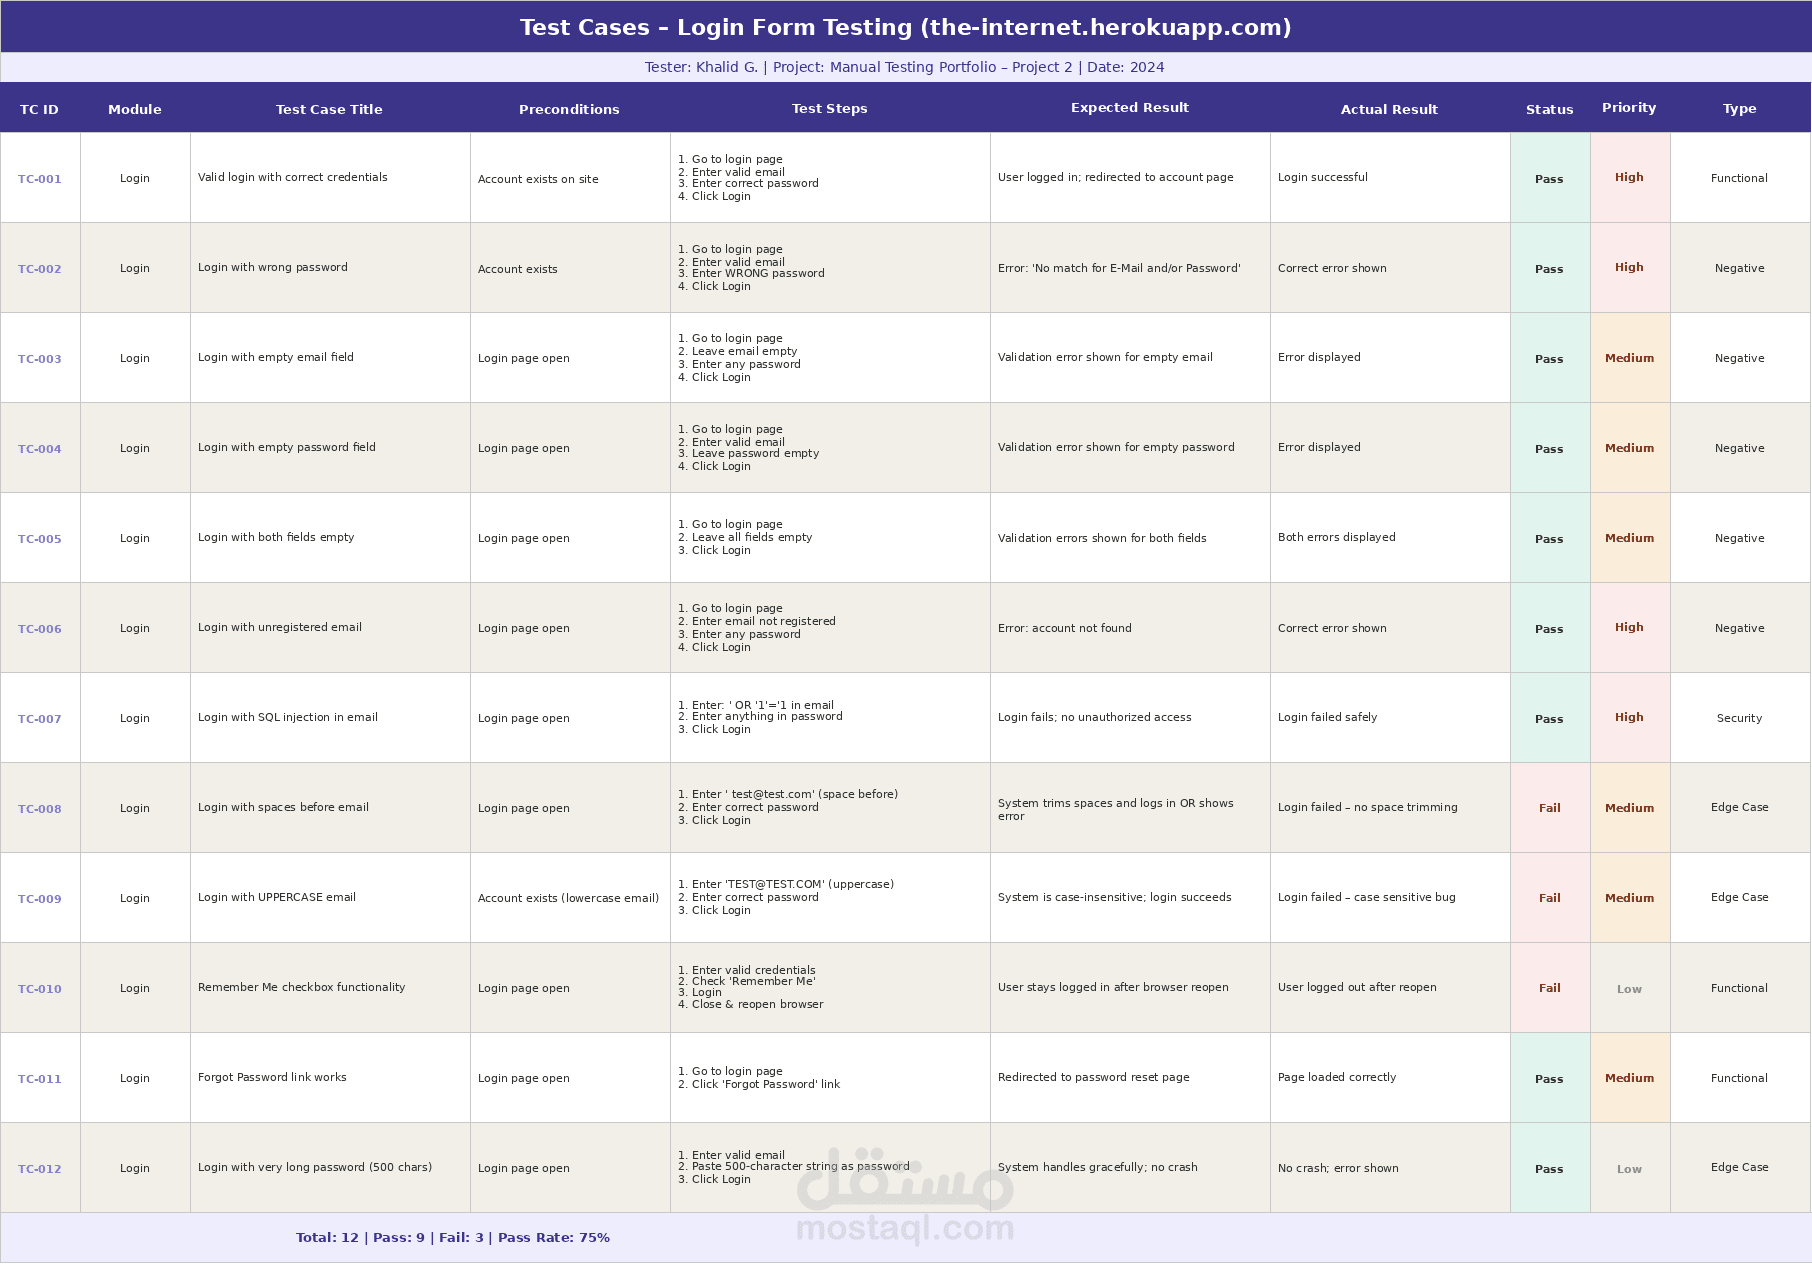Viewport: 1812px width, 1272px height.
Task: Click 'Login with both fields empty' title
Action: [x=276, y=537]
